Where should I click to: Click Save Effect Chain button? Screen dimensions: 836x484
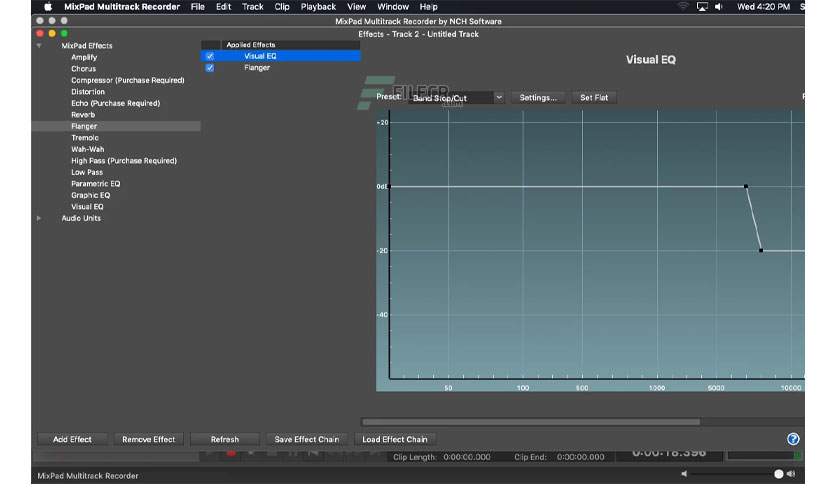[x=307, y=439]
